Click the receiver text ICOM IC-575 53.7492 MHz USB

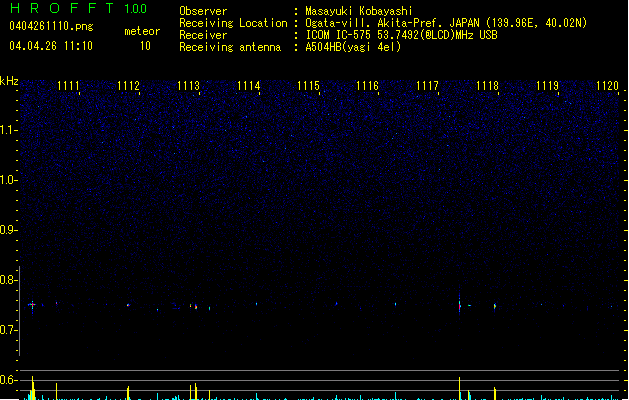pyautogui.click(x=401, y=35)
